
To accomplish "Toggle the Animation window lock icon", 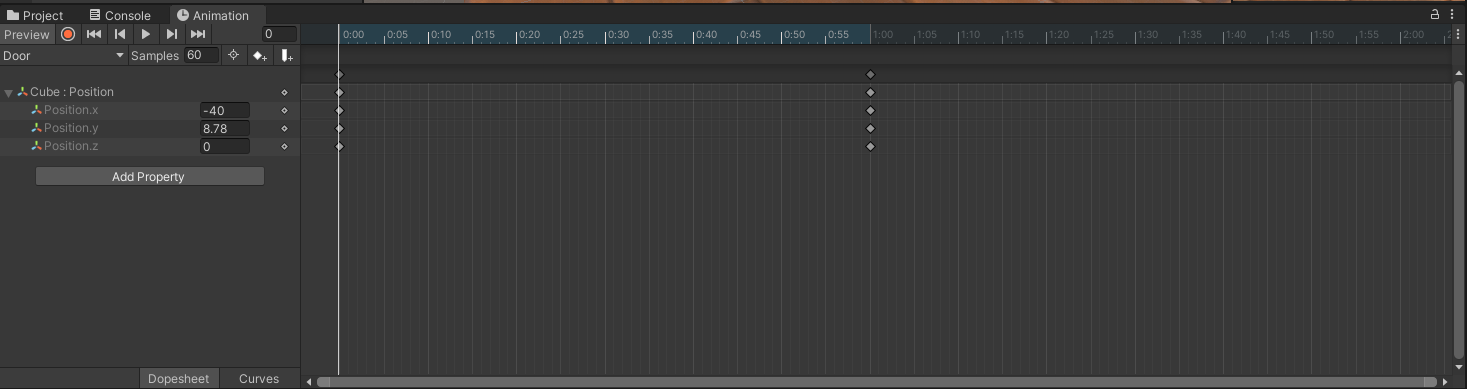I will 1435,14.
